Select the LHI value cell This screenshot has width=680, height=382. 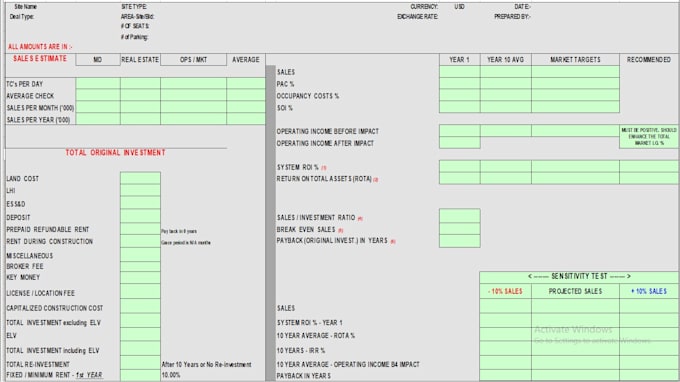(140, 190)
